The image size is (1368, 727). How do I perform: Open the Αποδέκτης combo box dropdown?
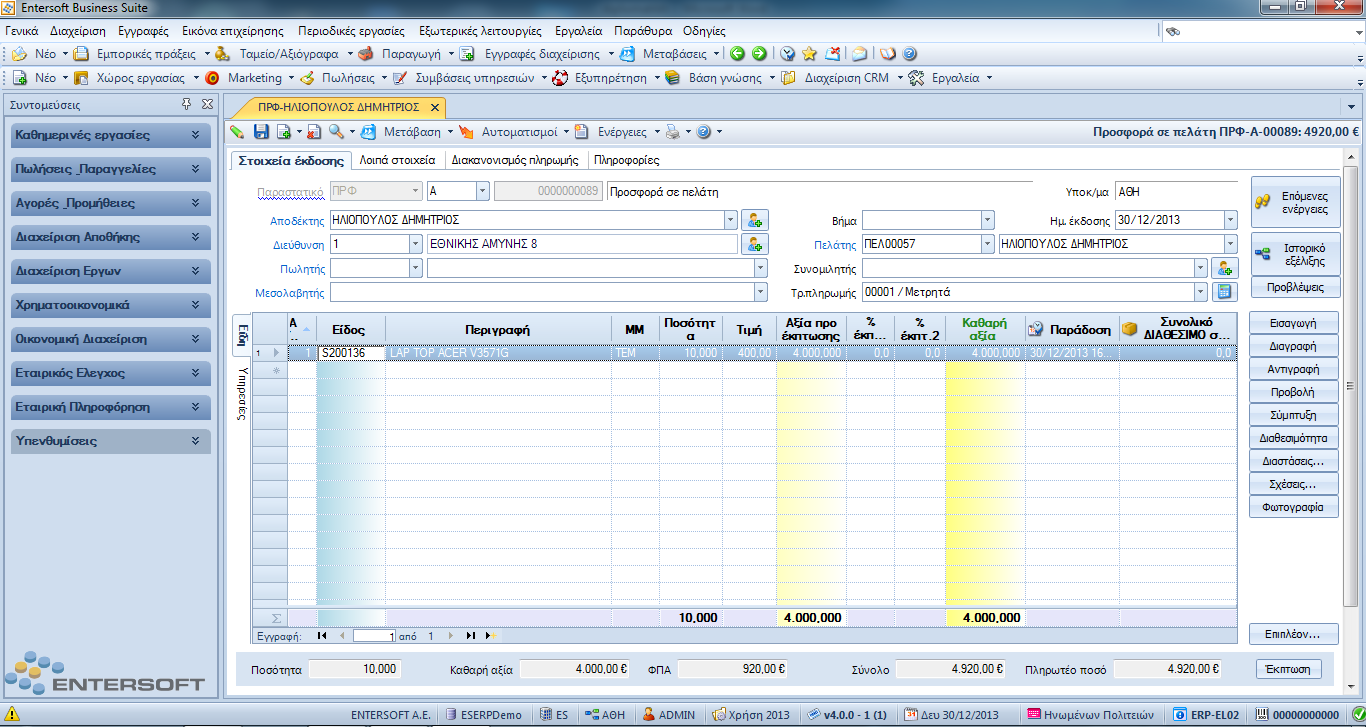click(730, 220)
